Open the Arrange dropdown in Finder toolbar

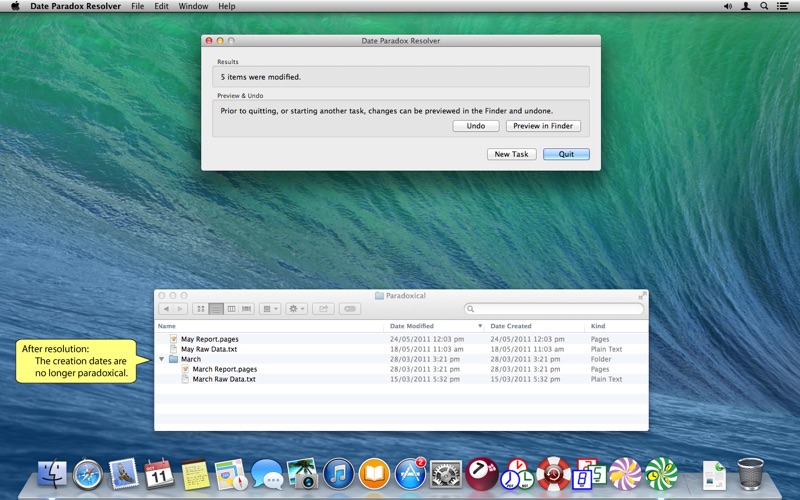[x=270, y=309]
